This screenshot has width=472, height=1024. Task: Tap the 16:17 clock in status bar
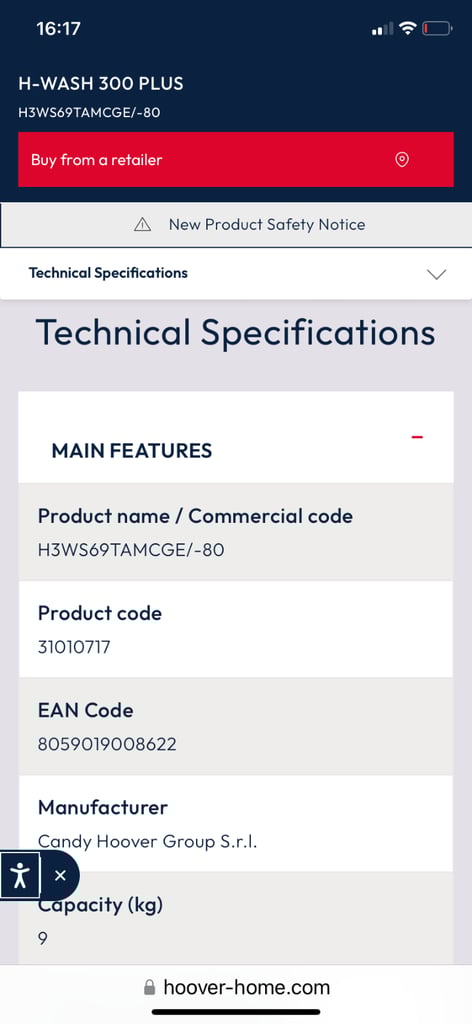click(x=58, y=29)
